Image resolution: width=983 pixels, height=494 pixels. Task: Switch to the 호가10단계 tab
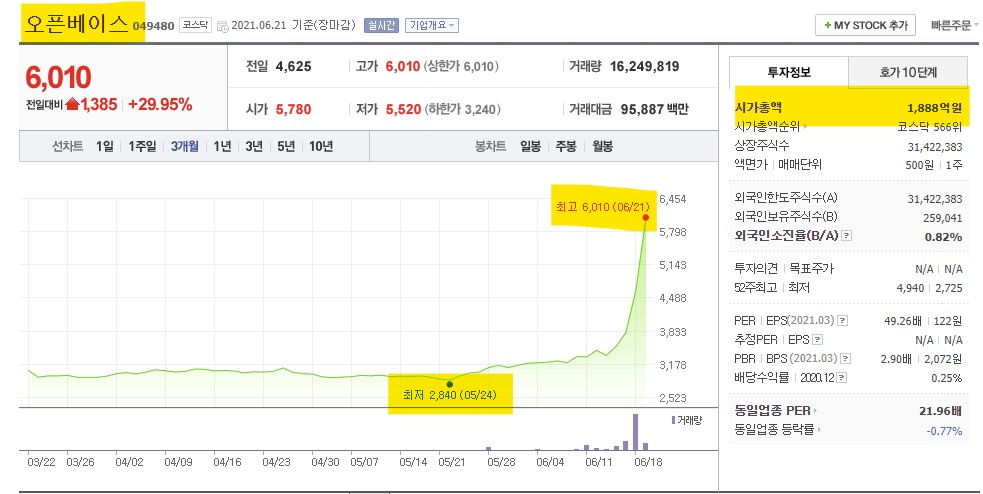pyautogui.click(x=908, y=72)
